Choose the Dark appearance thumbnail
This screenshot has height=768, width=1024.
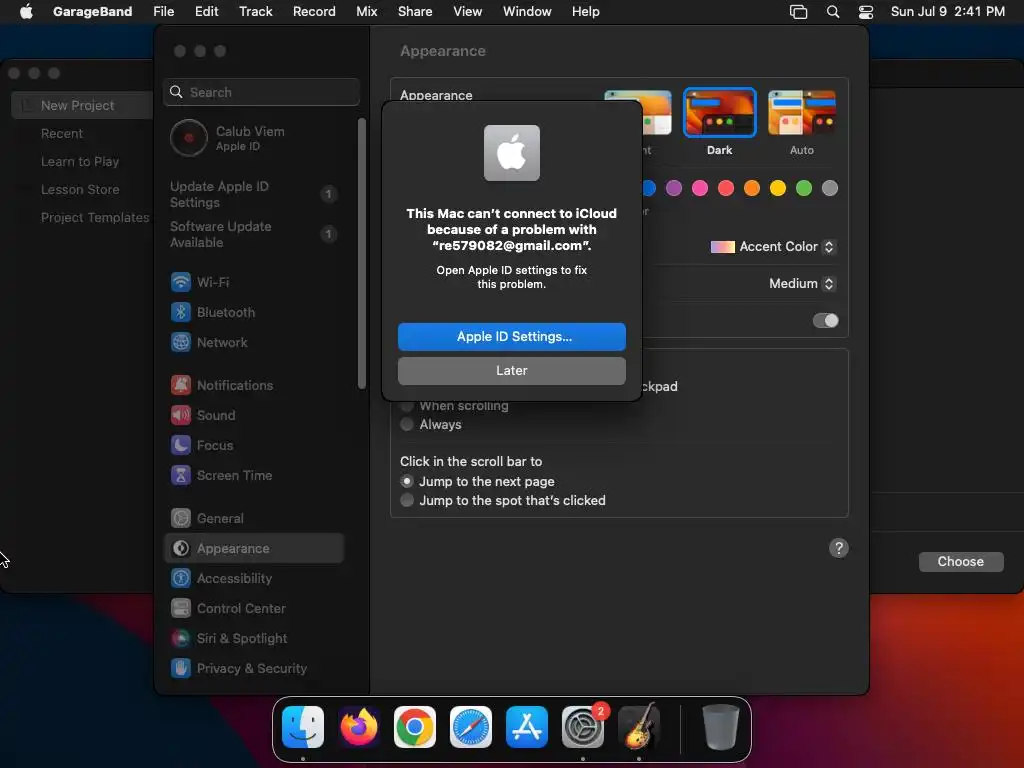[x=719, y=112]
